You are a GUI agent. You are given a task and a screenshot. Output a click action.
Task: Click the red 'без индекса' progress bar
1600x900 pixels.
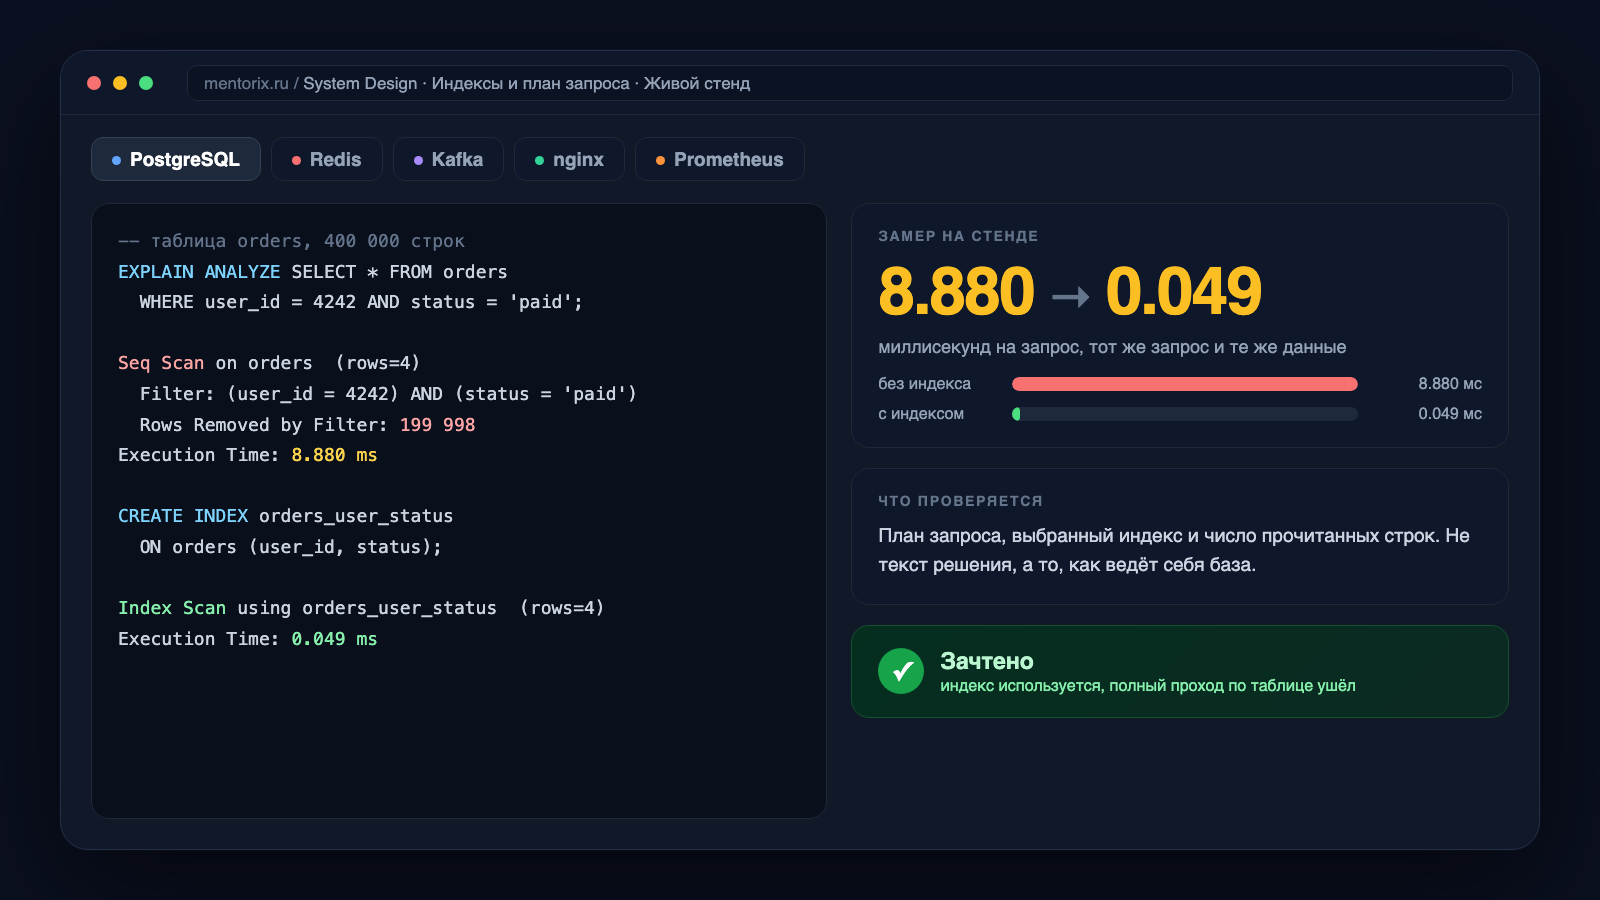tap(1185, 384)
